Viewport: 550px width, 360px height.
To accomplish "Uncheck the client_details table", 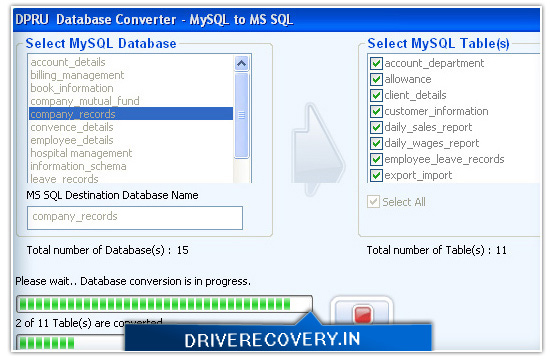I will point(376,95).
